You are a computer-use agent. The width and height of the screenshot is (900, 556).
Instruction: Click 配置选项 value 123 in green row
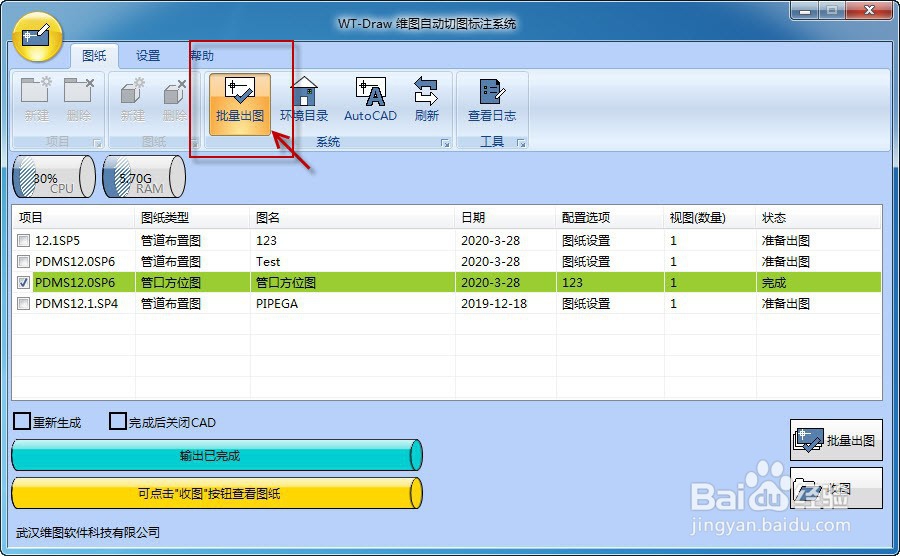pyautogui.click(x=572, y=283)
